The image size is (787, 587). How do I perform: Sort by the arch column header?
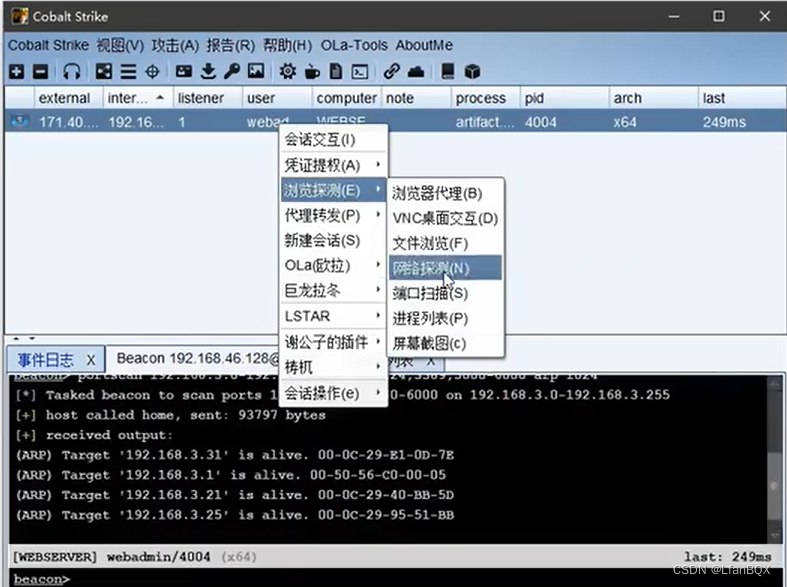[x=653, y=98]
